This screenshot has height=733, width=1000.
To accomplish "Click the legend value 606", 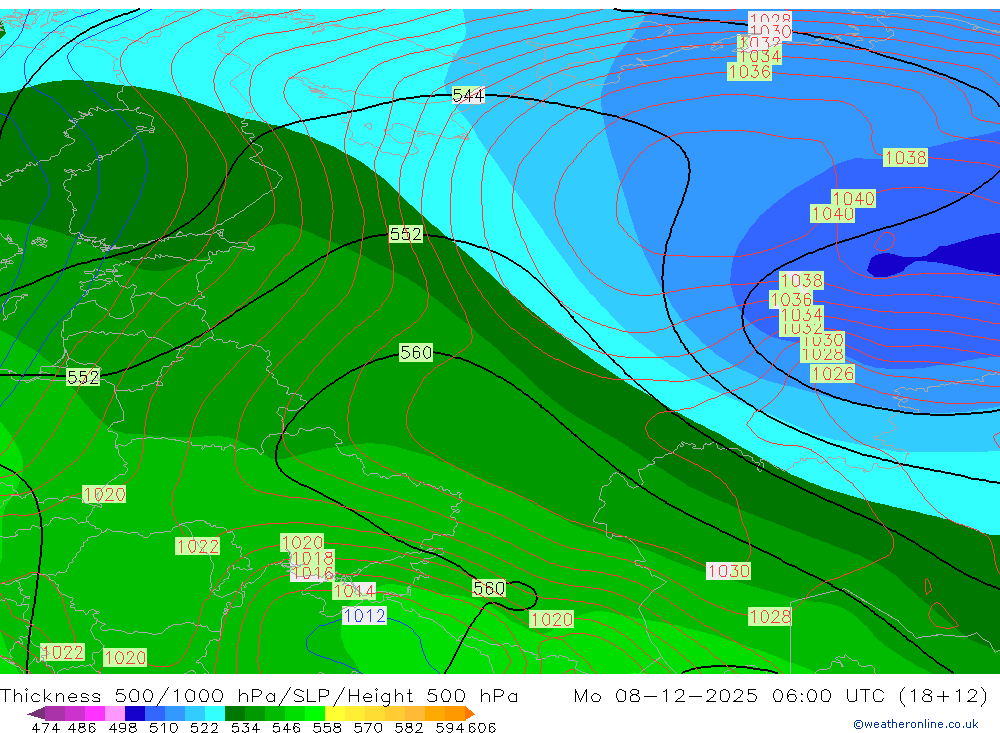I will point(481,727).
